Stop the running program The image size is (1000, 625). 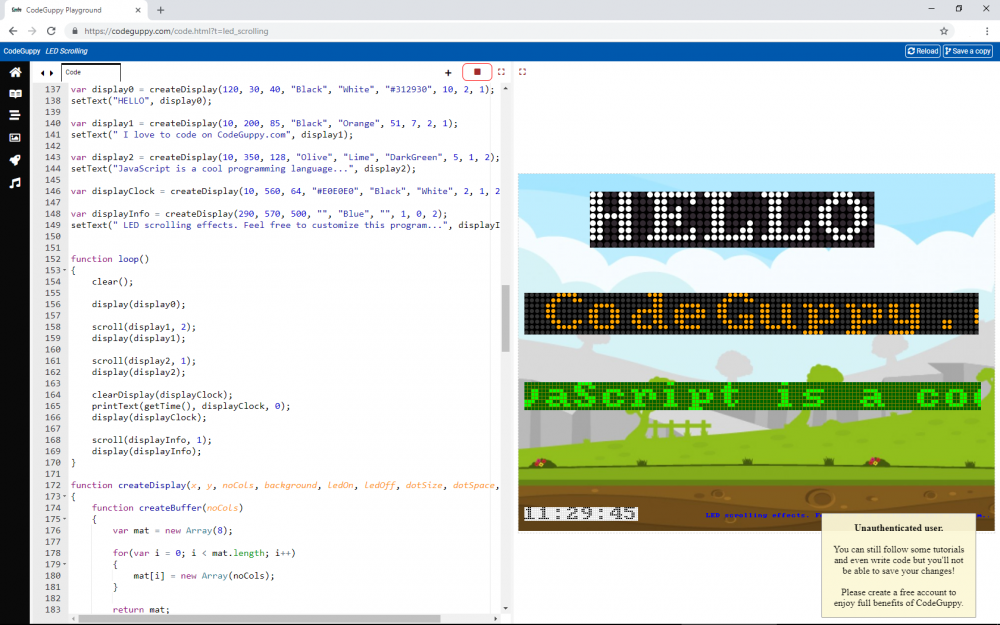click(x=477, y=72)
